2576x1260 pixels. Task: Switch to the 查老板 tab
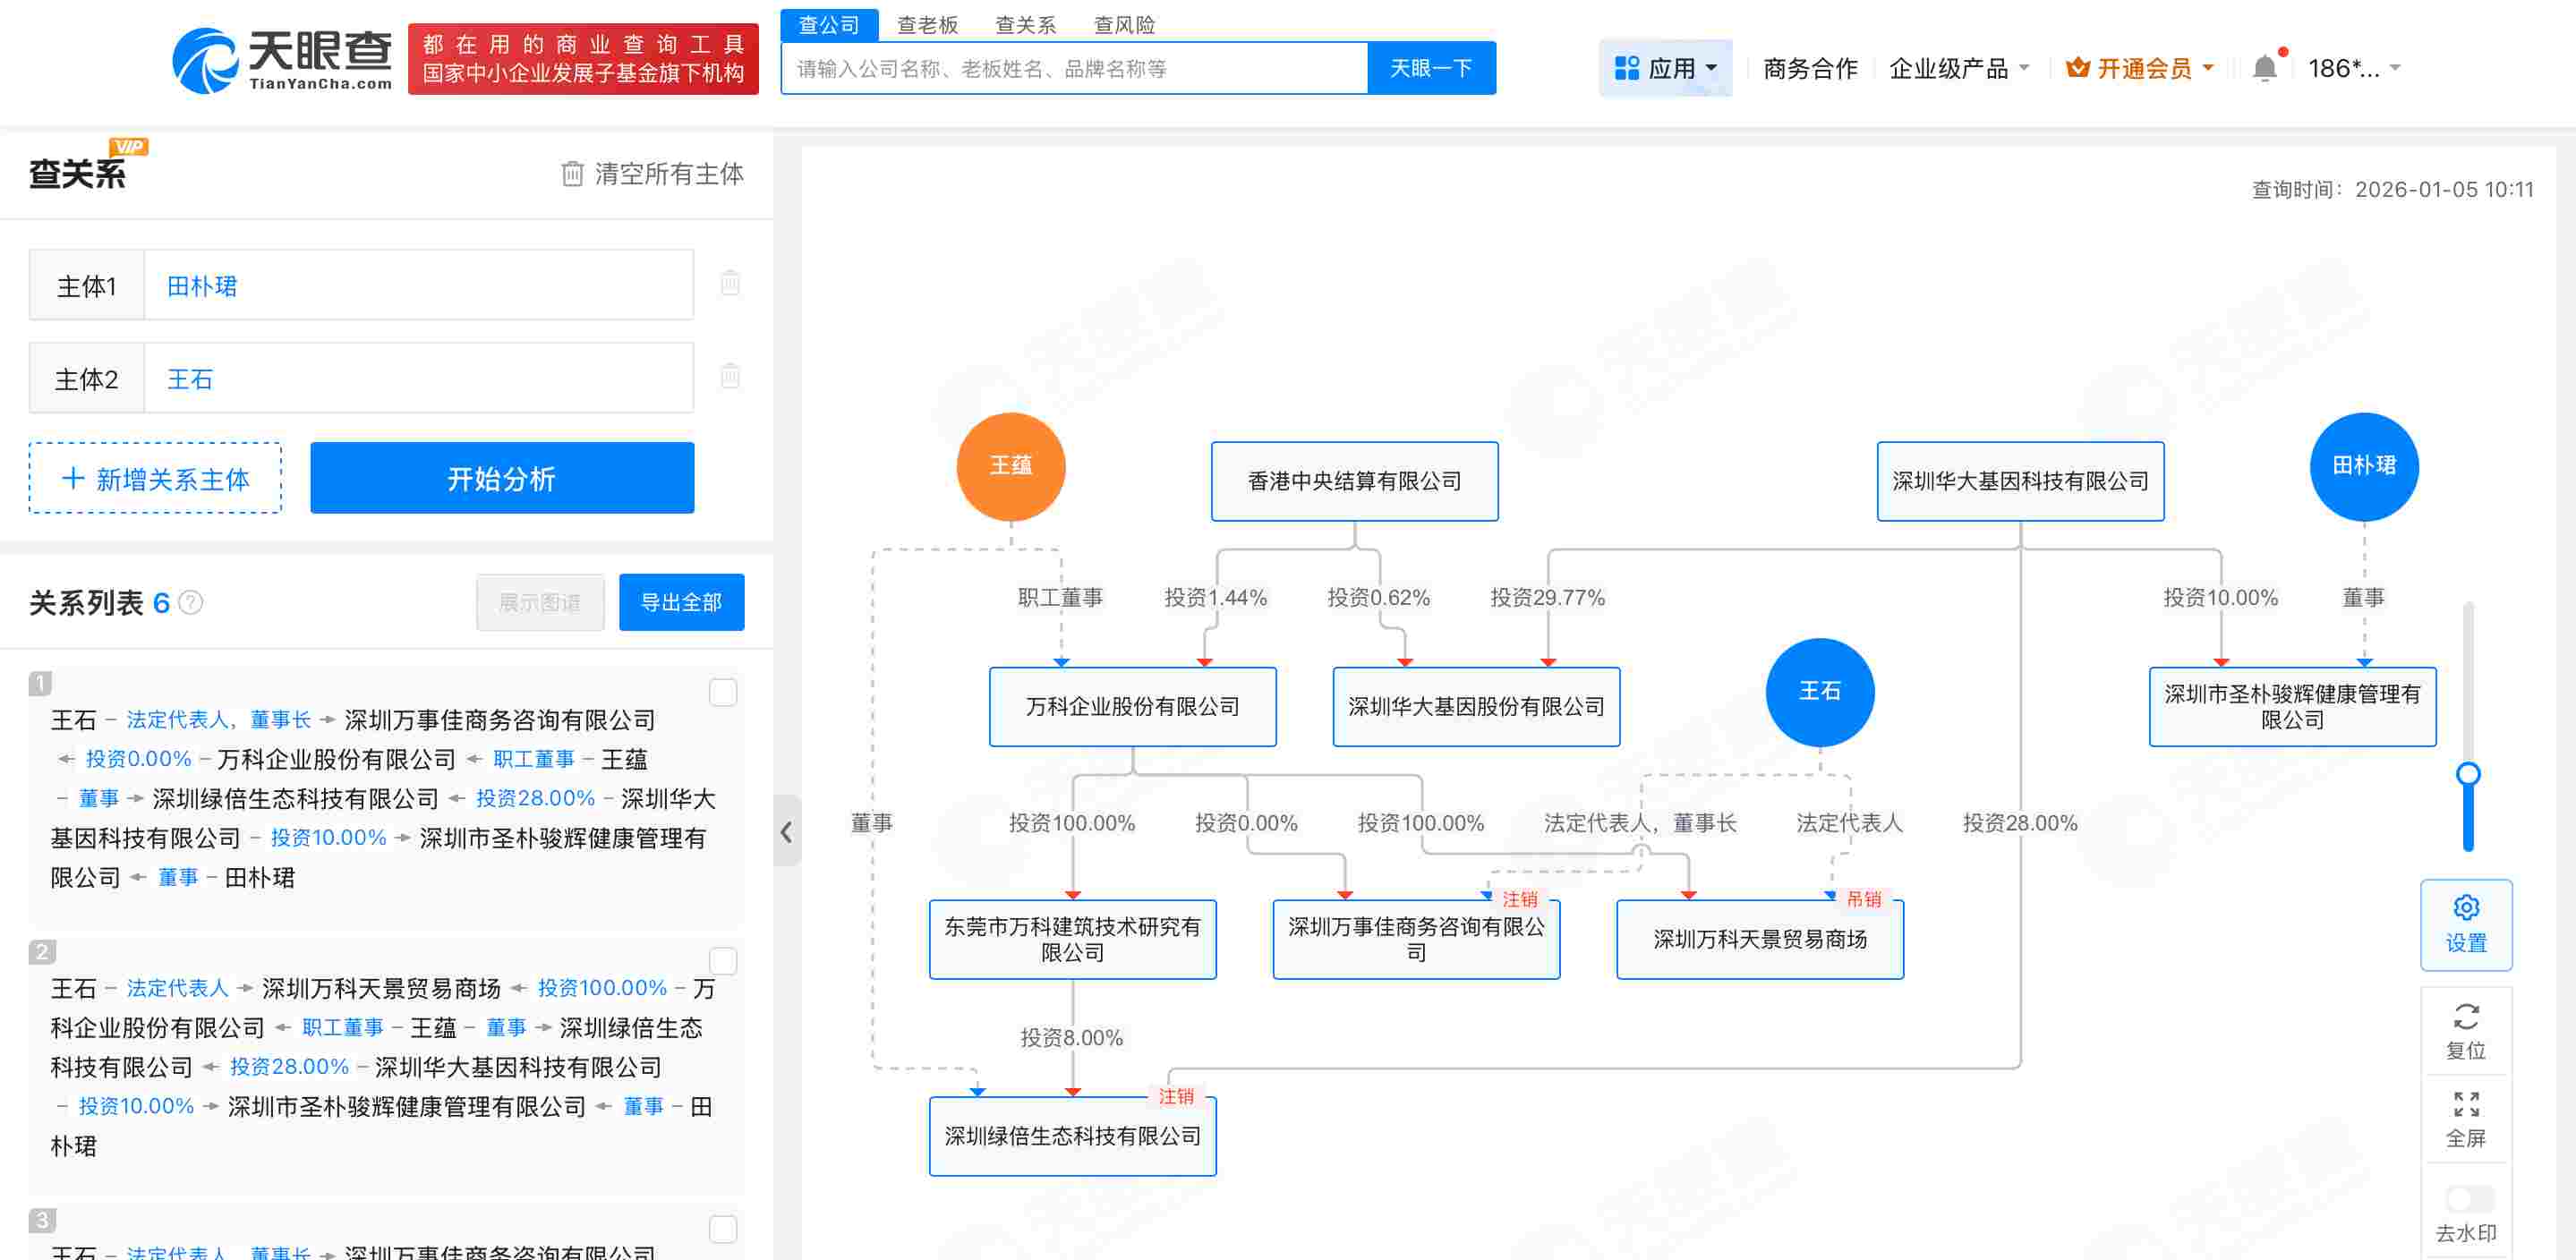(926, 25)
